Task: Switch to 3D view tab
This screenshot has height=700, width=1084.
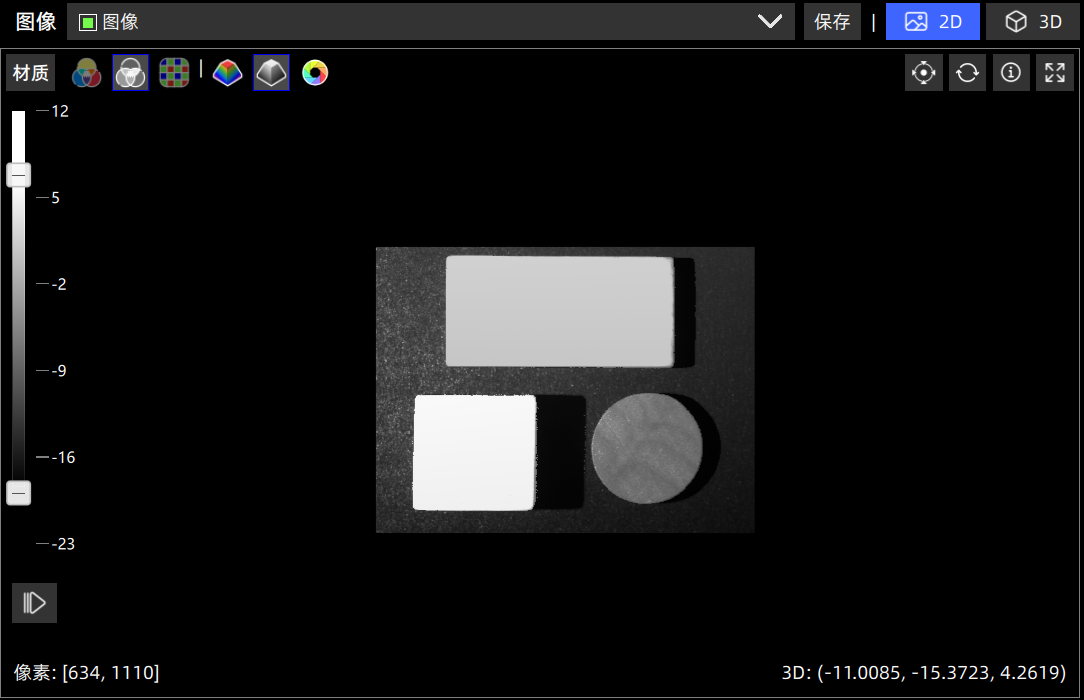Action: 1034,21
